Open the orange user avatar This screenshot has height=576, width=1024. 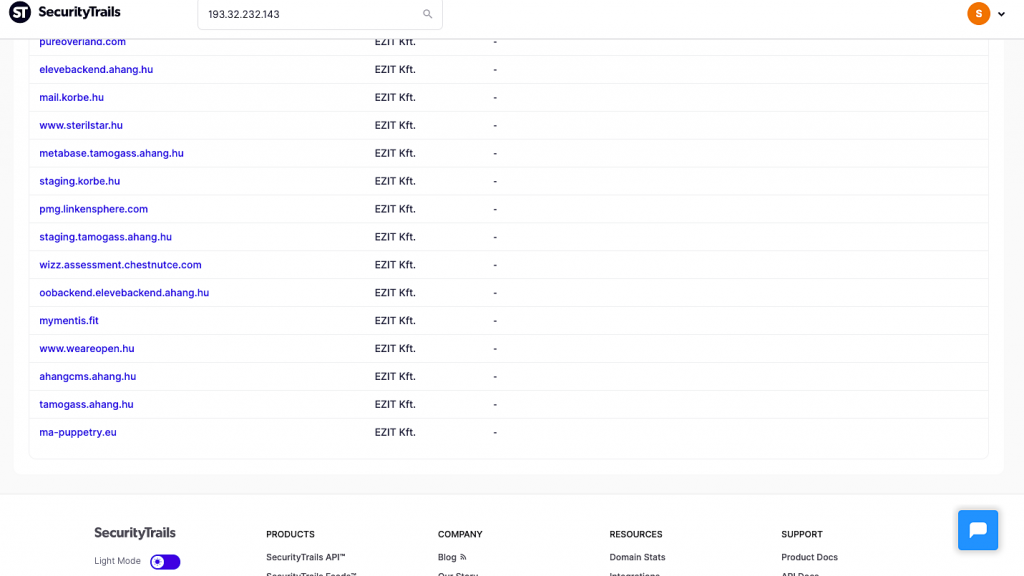click(x=978, y=14)
